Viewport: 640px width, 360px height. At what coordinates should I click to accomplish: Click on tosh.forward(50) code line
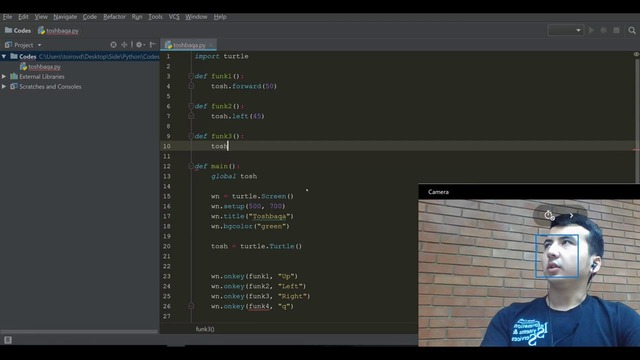tap(244, 86)
